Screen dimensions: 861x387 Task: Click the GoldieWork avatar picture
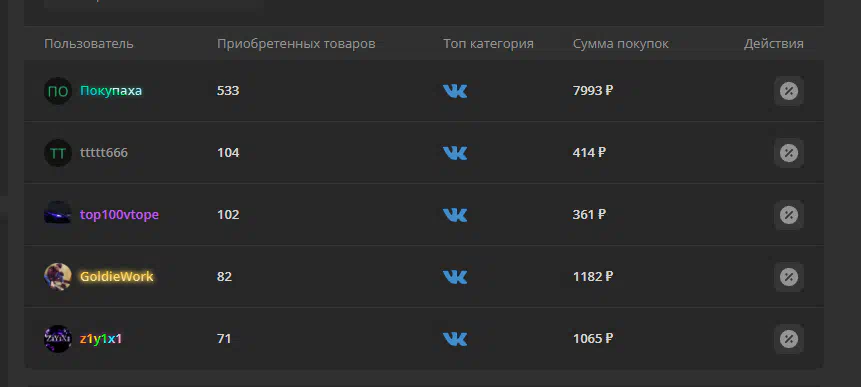coord(58,277)
